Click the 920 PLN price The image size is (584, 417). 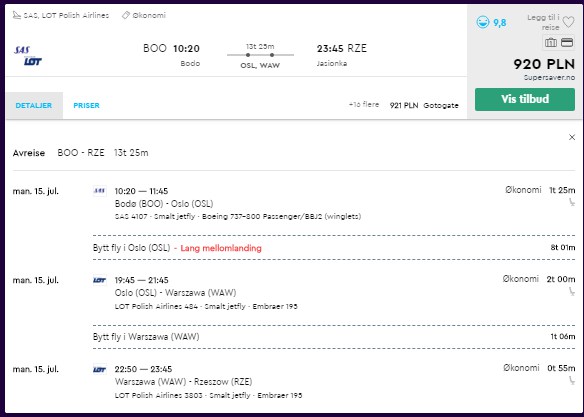click(544, 64)
